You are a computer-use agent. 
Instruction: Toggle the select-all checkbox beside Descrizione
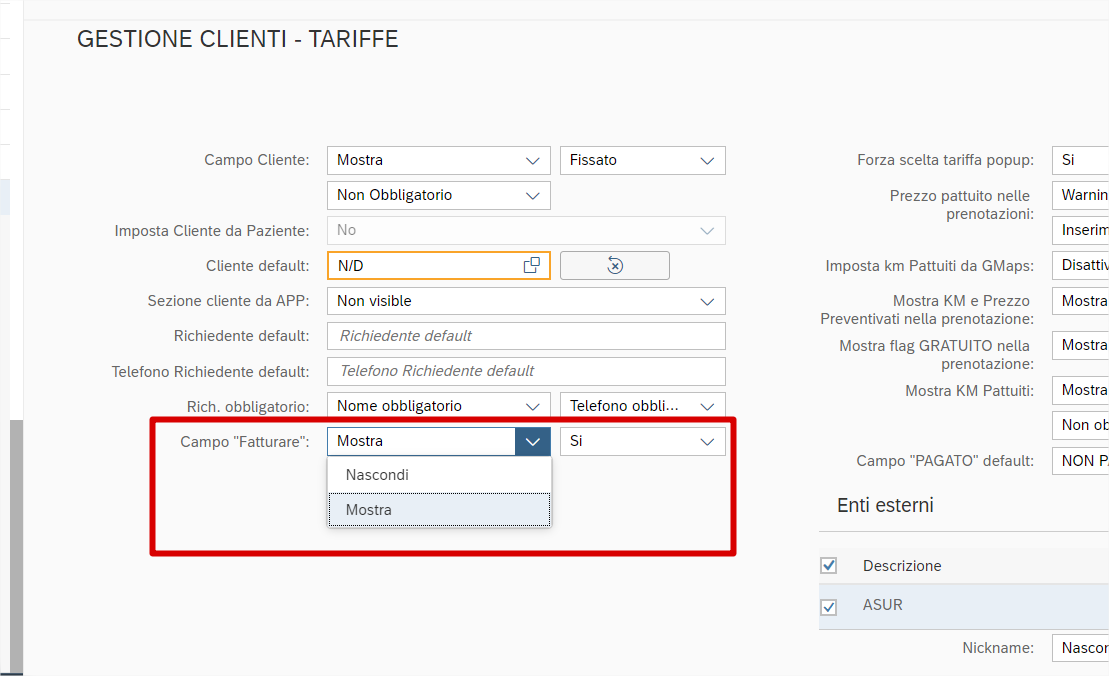(x=828, y=566)
